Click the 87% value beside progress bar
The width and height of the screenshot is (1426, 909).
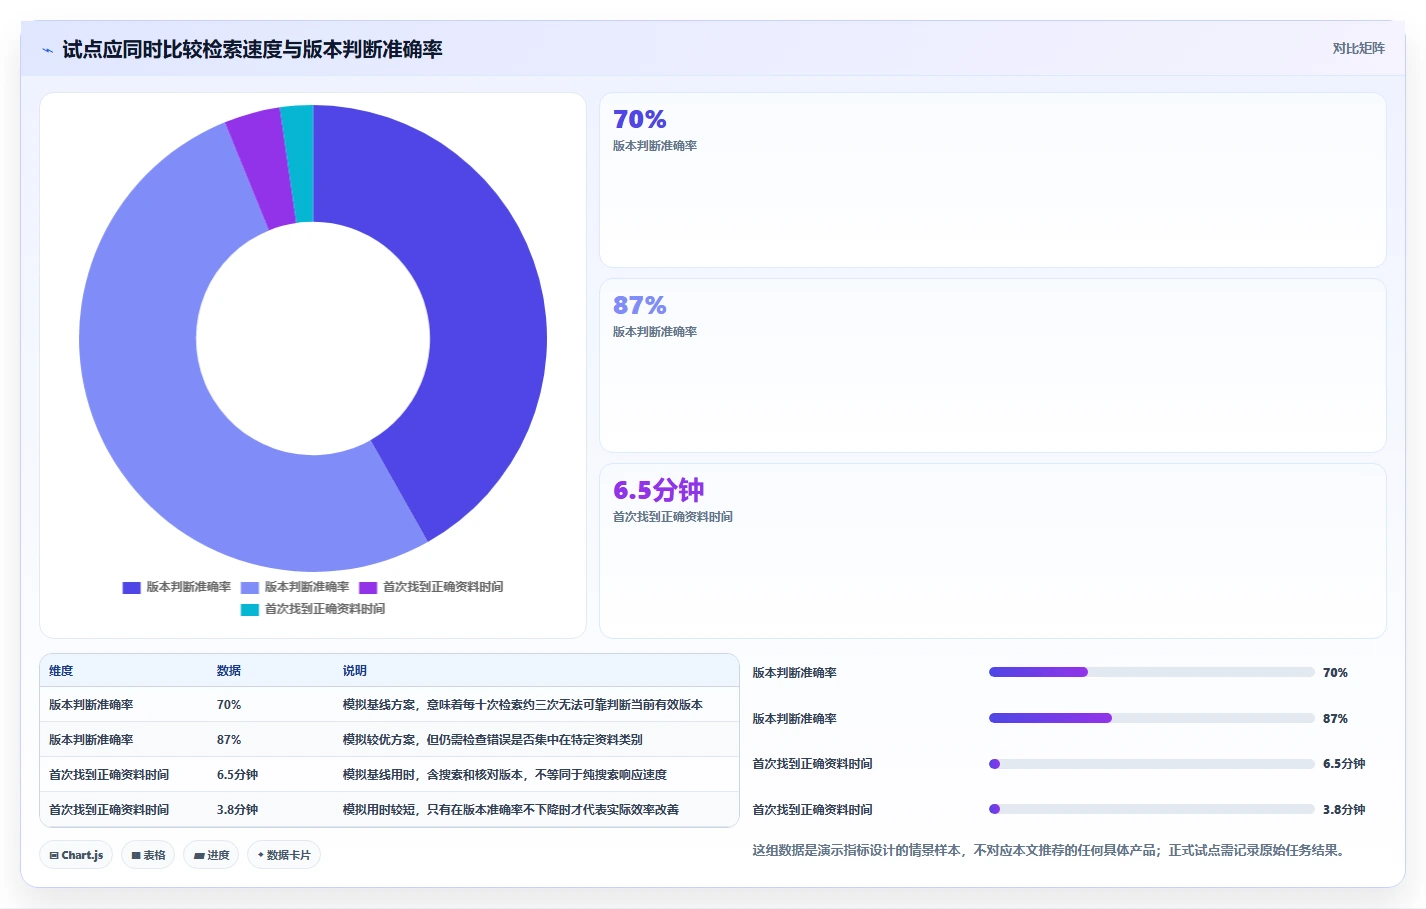coord(1336,719)
